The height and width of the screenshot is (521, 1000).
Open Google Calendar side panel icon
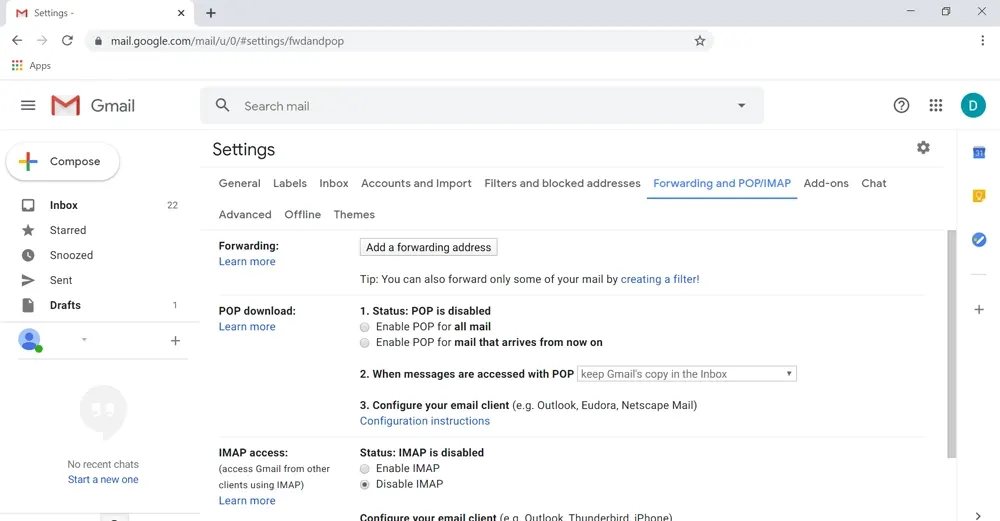click(x=979, y=152)
